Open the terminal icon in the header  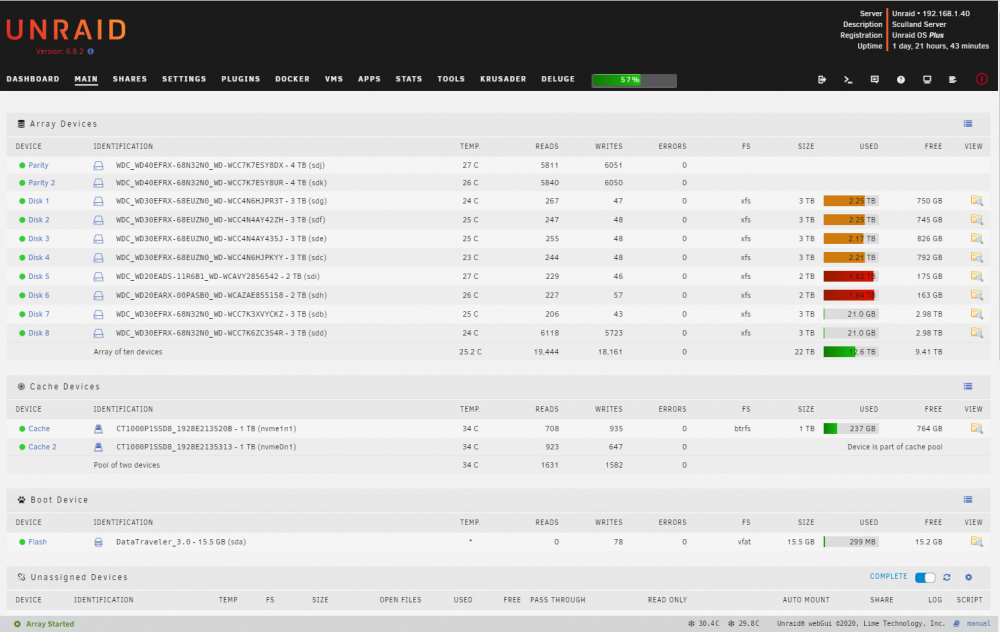848,80
